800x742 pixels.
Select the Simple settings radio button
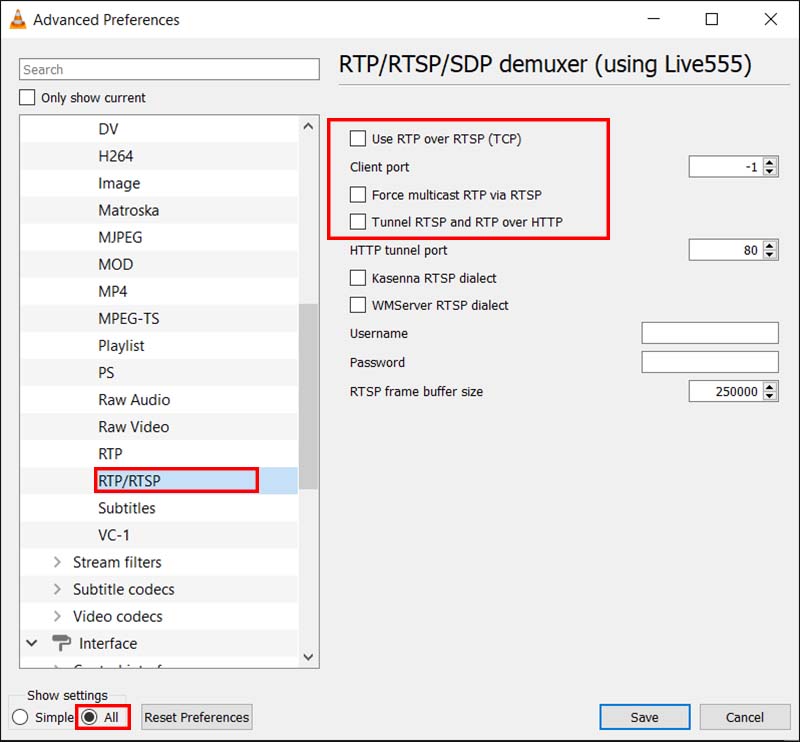tap(20, 716)
